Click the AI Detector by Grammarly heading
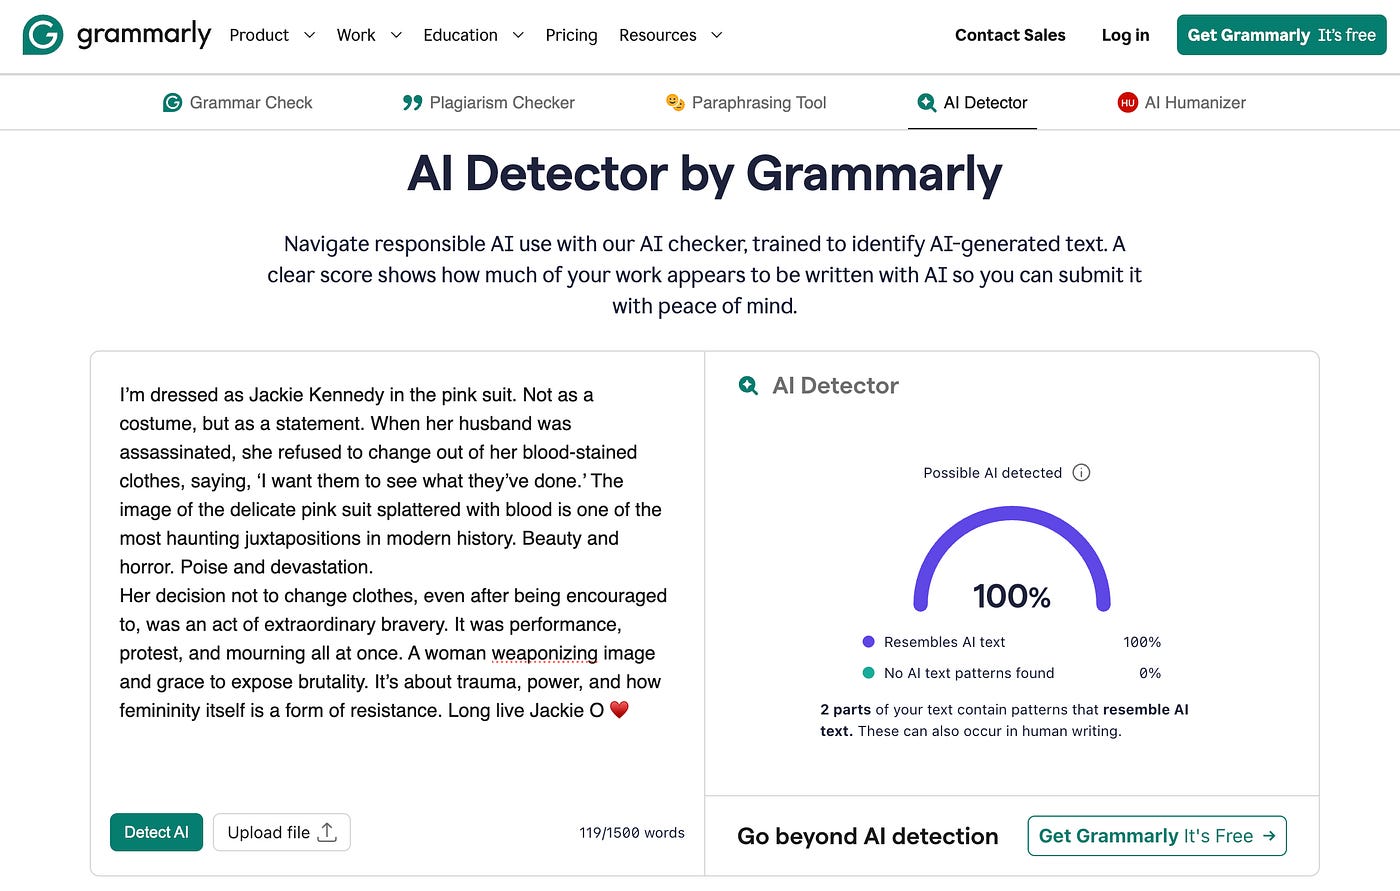1400x891 pixels. [x=704, y=173]
